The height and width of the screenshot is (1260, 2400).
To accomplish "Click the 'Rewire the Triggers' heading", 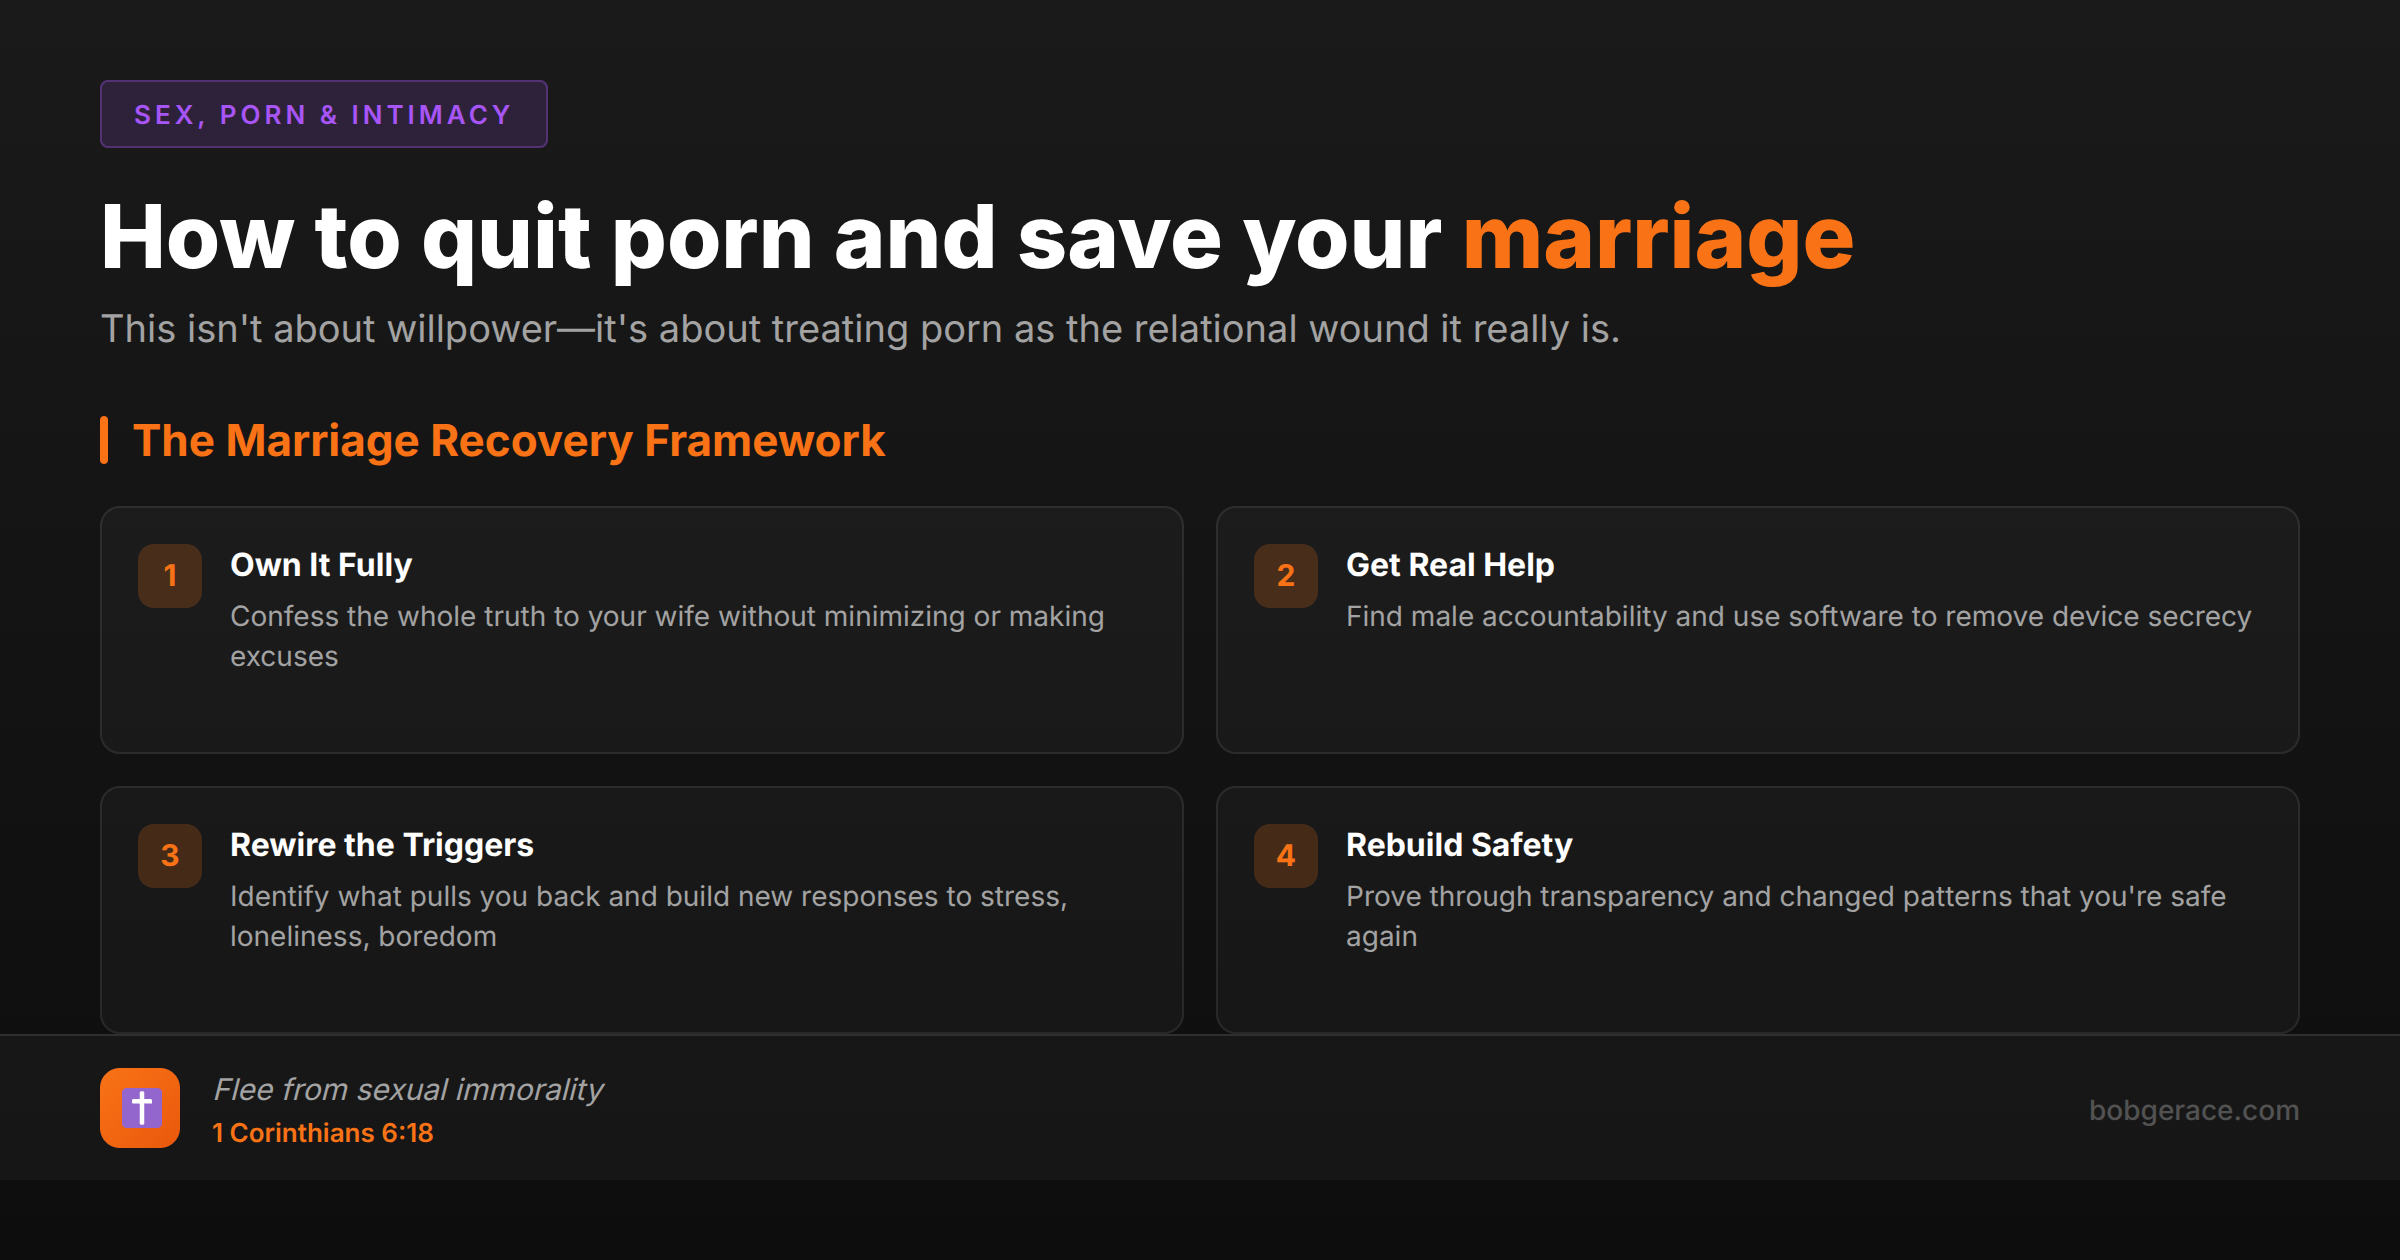I will click(x=382, y=845).
